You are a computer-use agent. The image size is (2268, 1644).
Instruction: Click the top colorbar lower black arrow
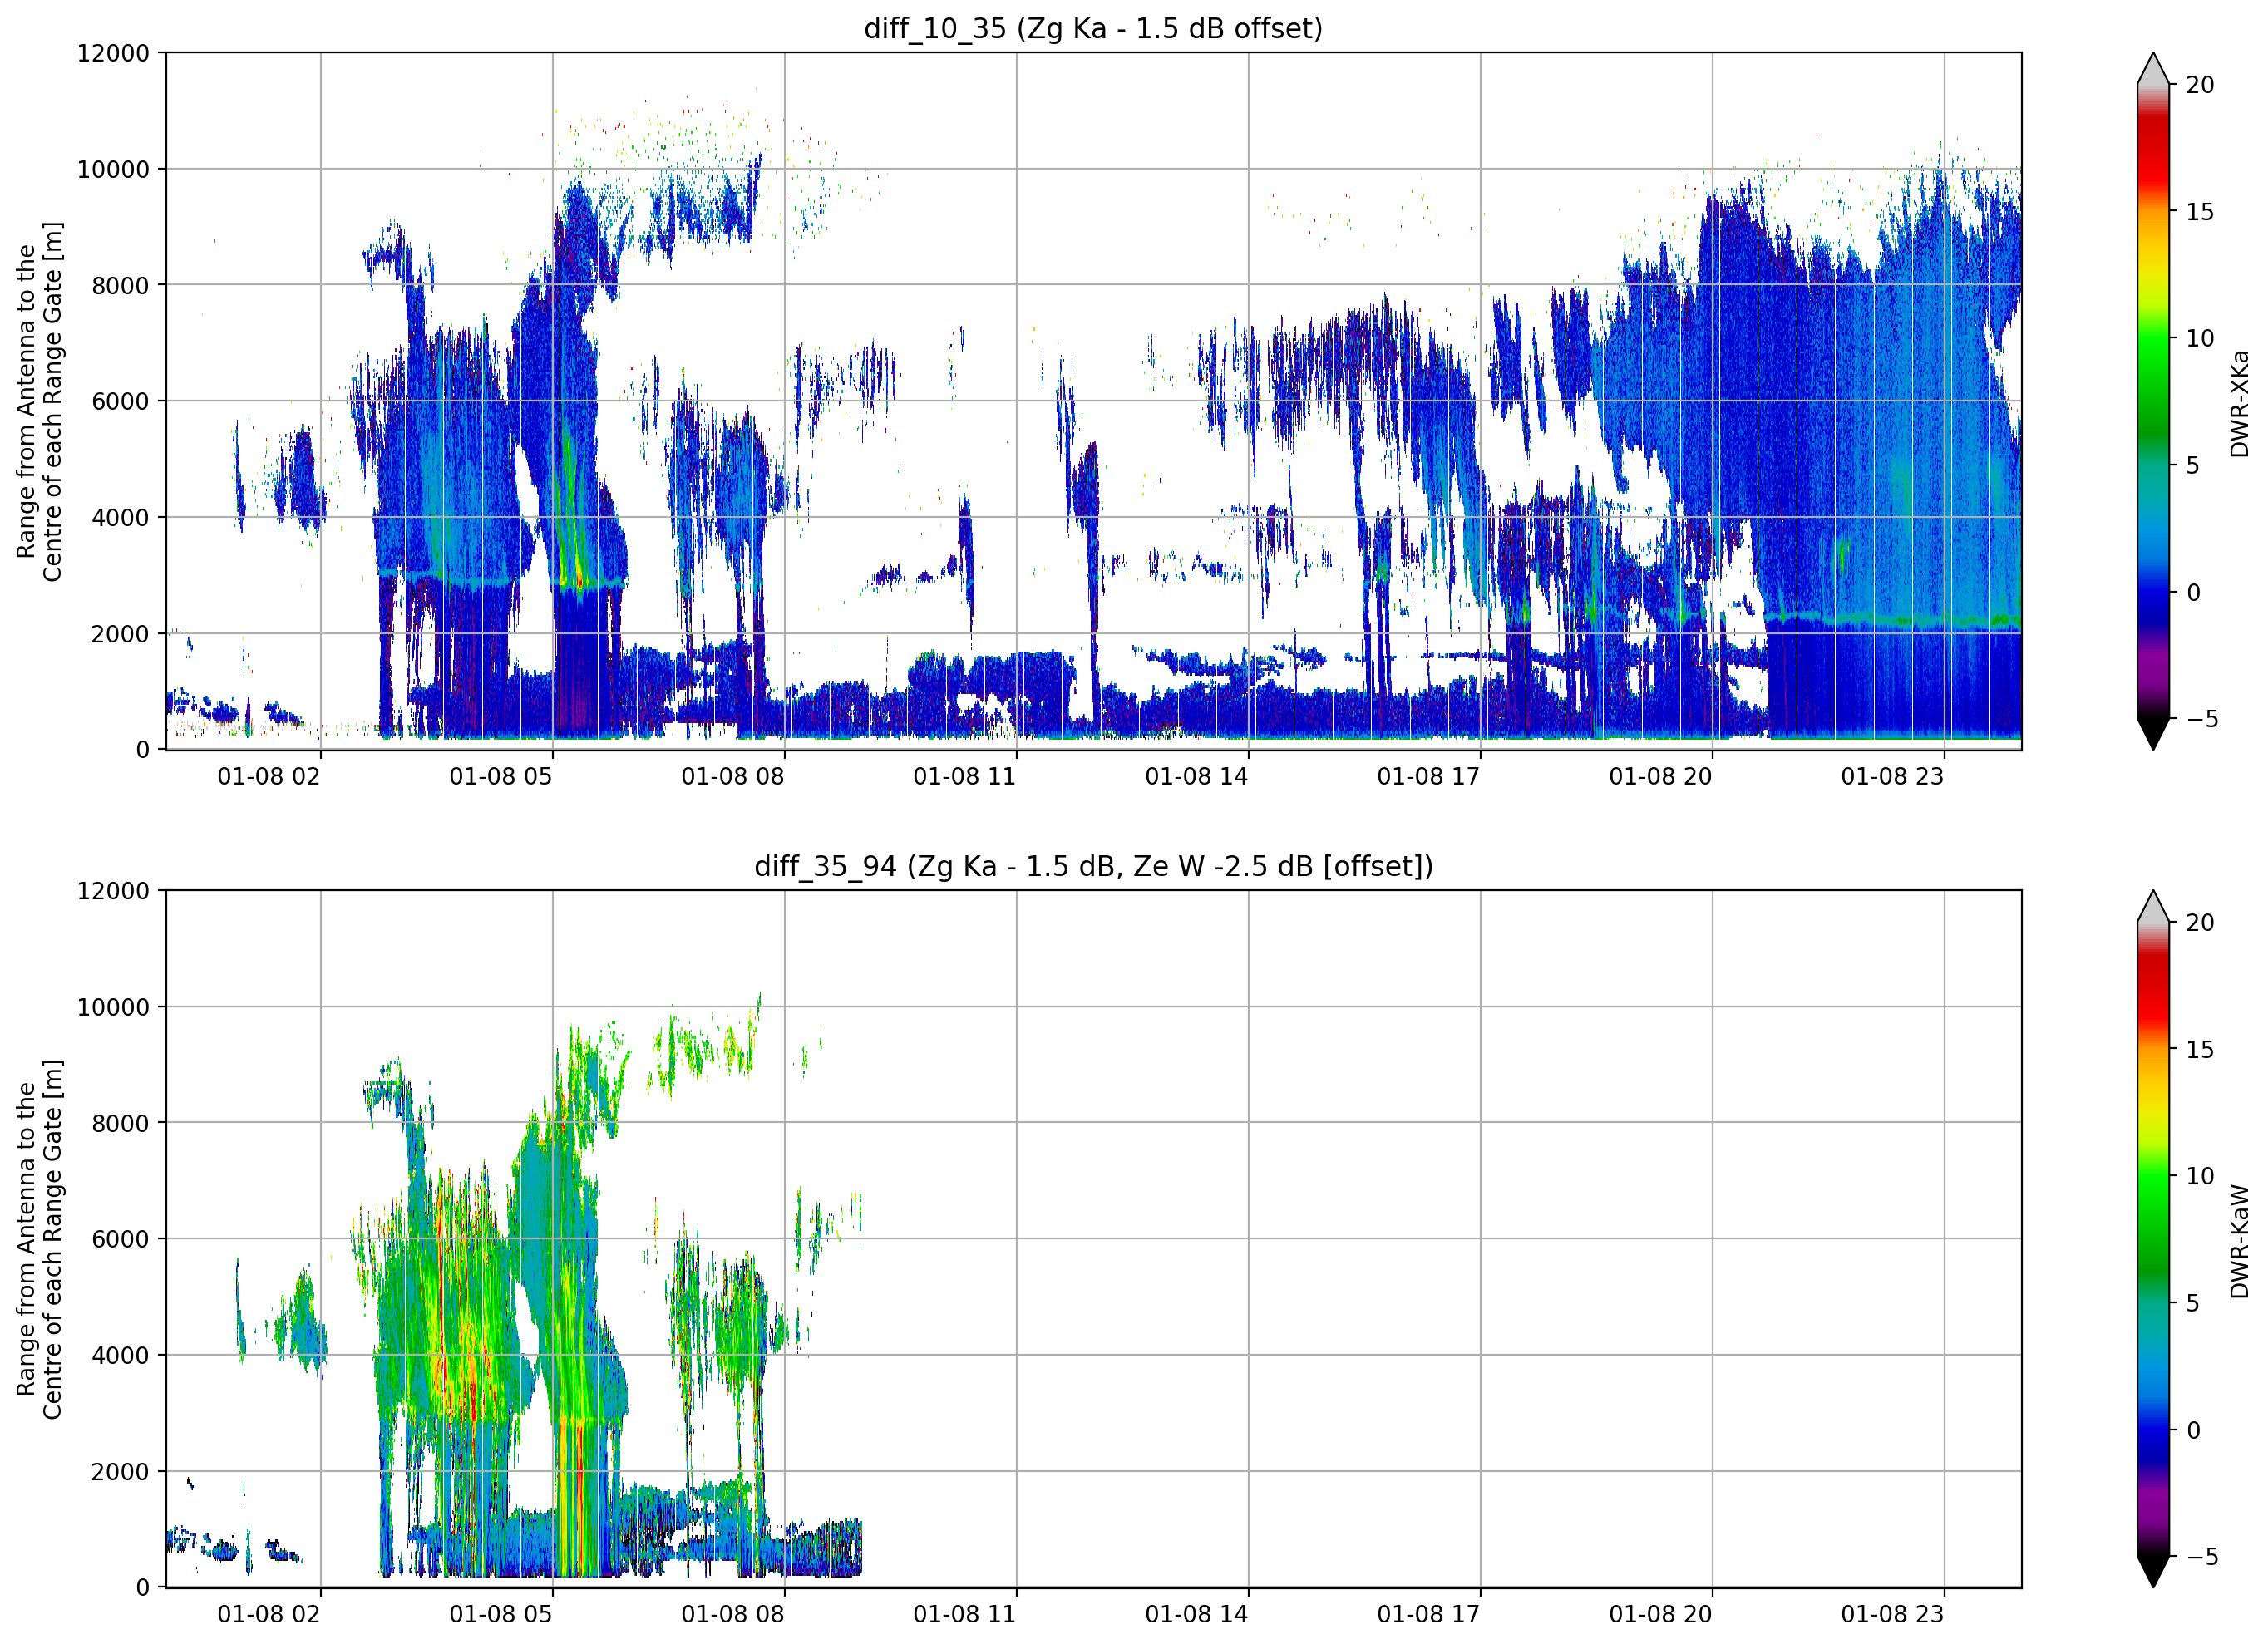coord(2153,733)
